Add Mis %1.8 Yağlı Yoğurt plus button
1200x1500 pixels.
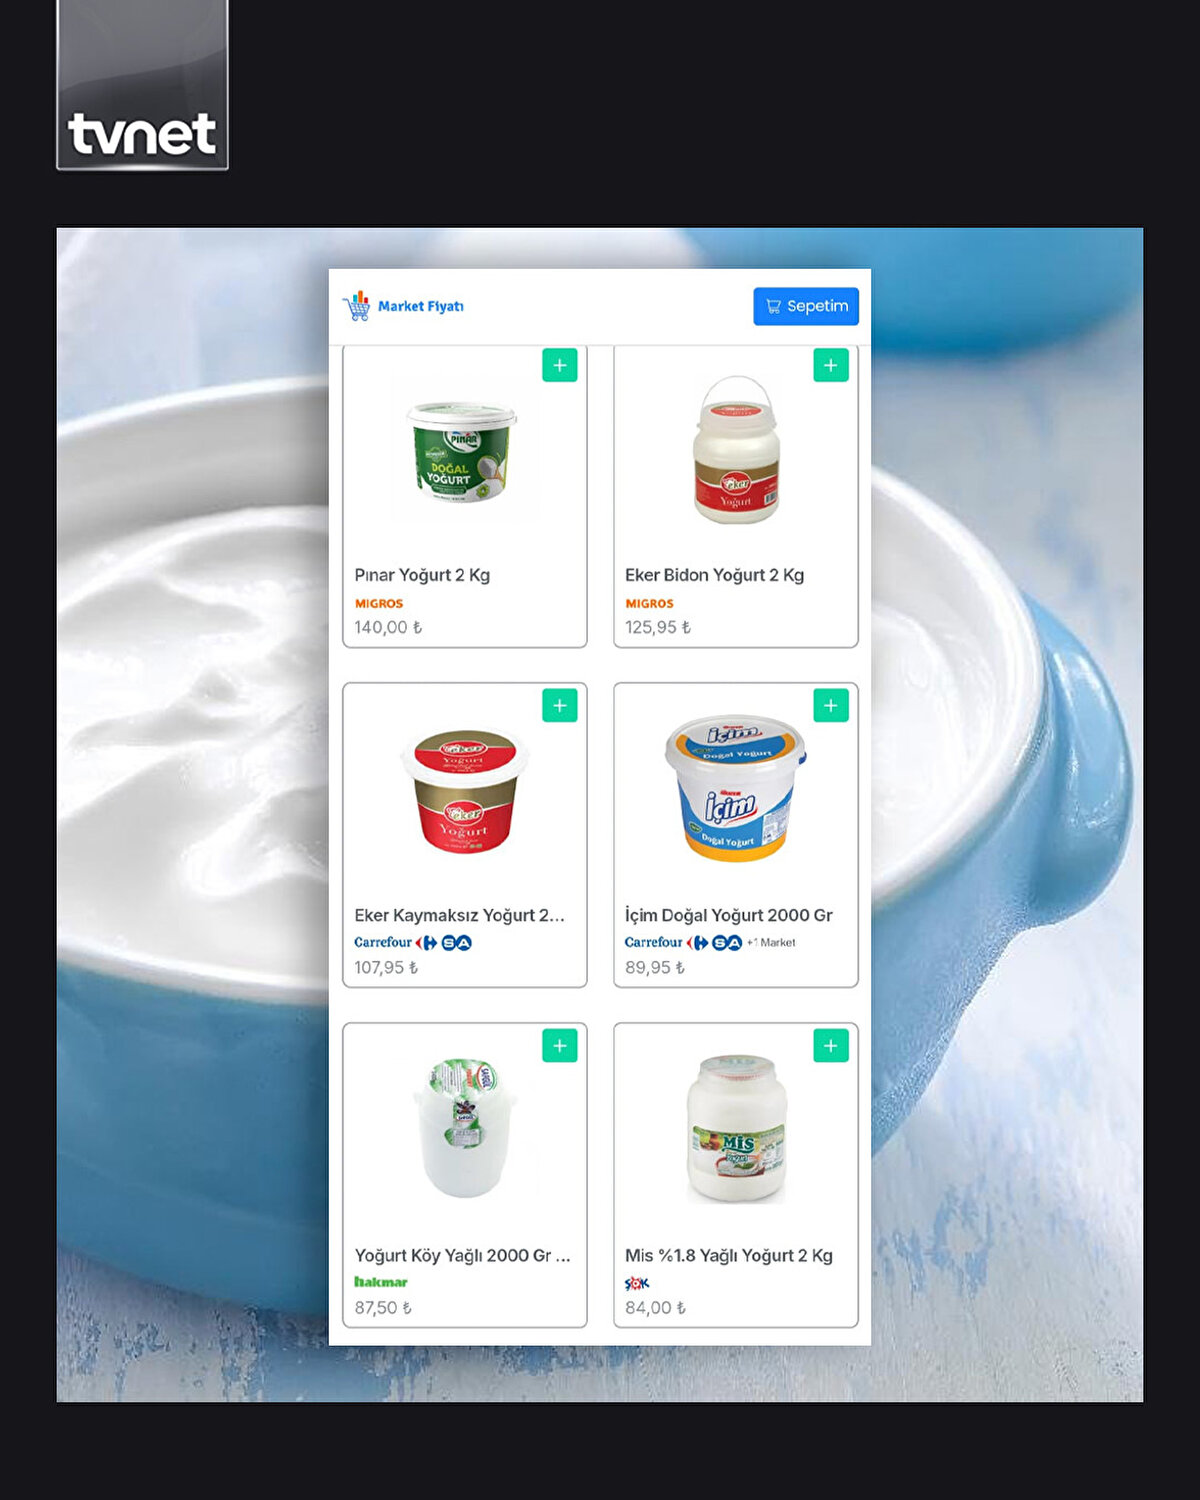click(x=831, y=1045)
